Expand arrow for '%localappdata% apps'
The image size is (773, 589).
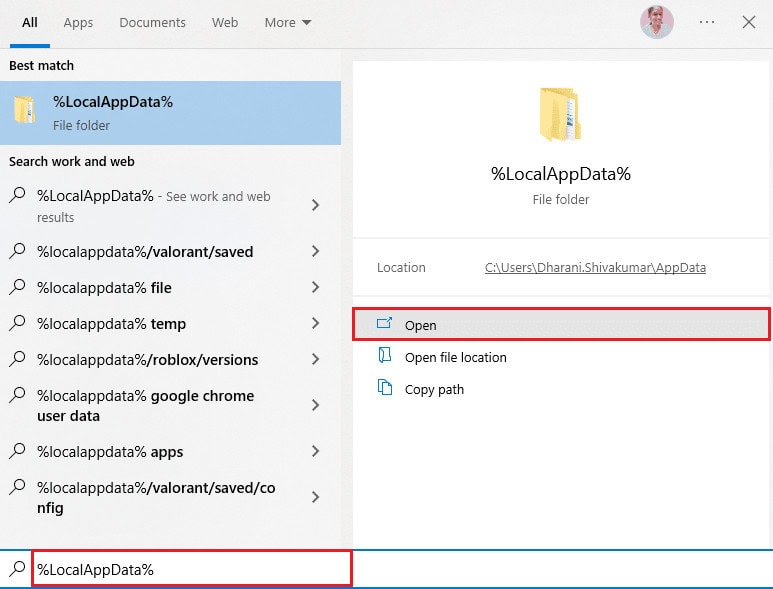[x=316, y=451]
